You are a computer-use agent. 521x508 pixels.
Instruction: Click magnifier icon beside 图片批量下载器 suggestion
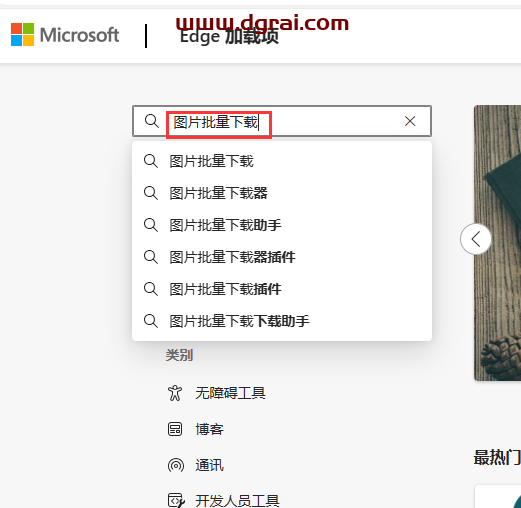(151, 193)
